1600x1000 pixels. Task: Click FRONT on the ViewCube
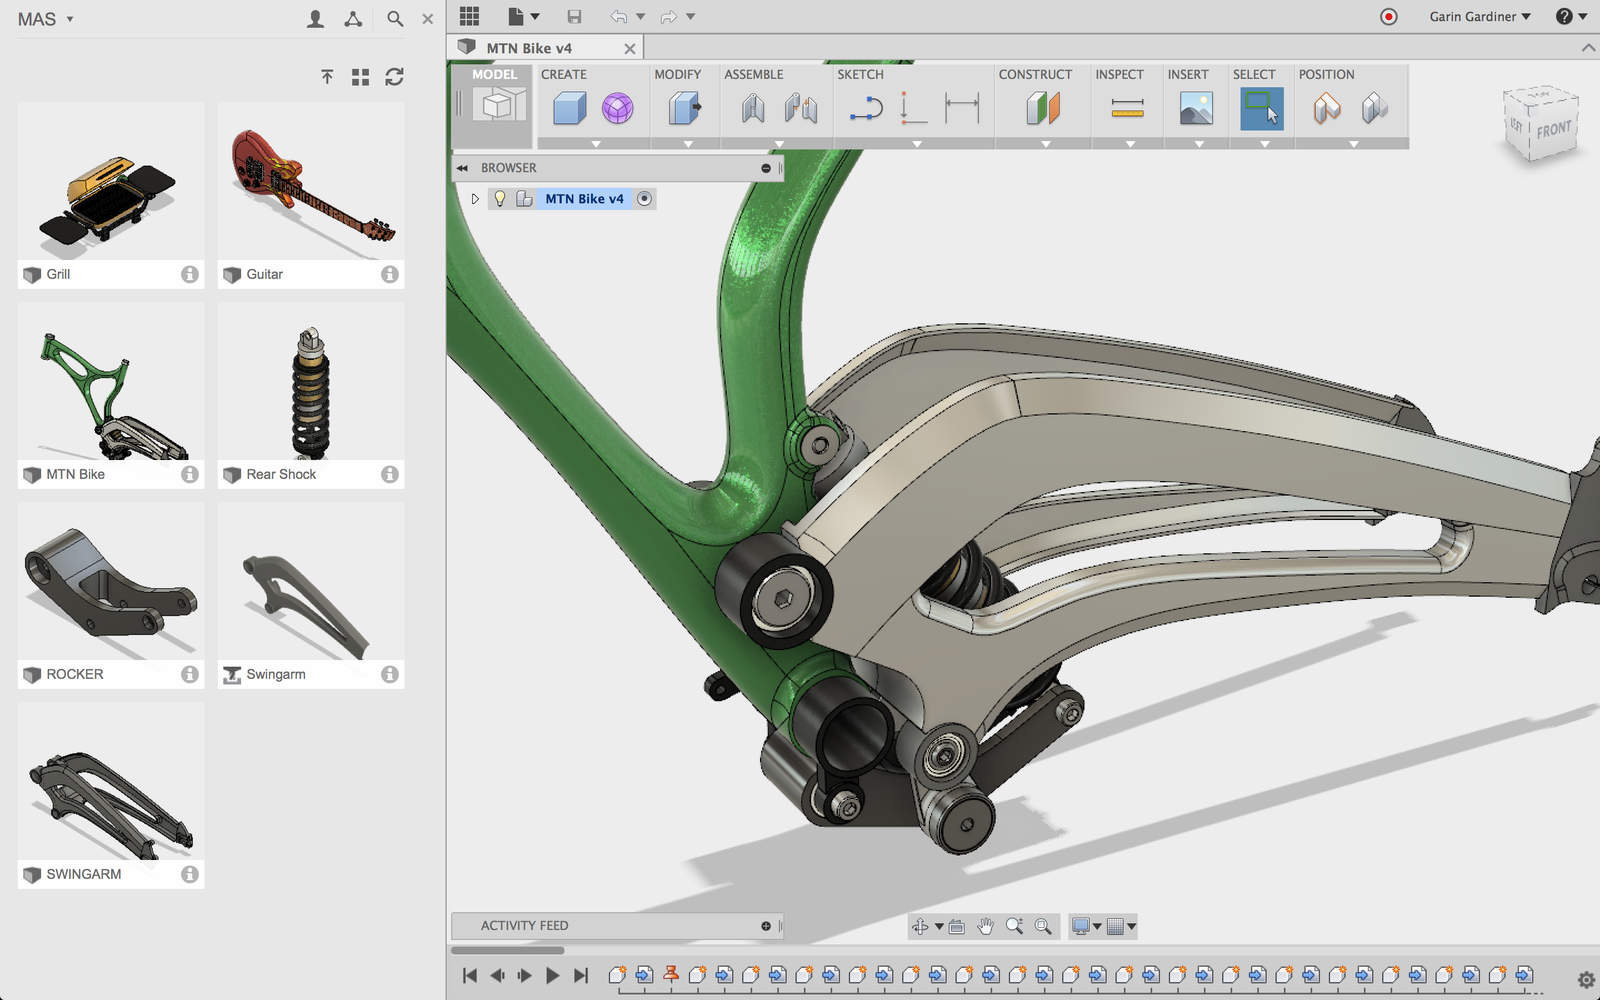click(1555, 128)
